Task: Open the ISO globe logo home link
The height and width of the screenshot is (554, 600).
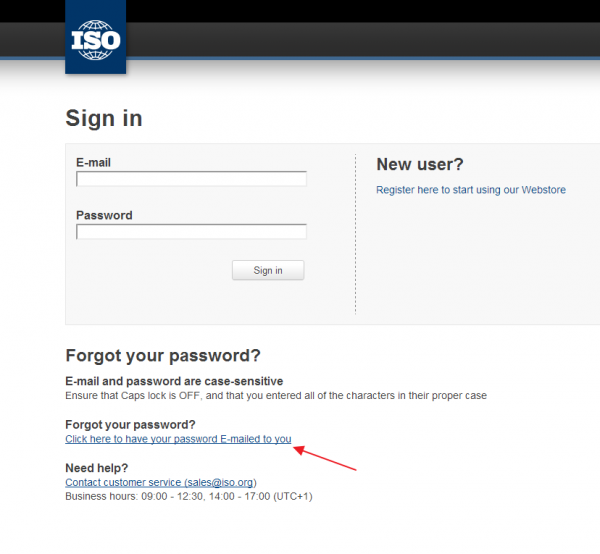Action: [x=95, y=37]
